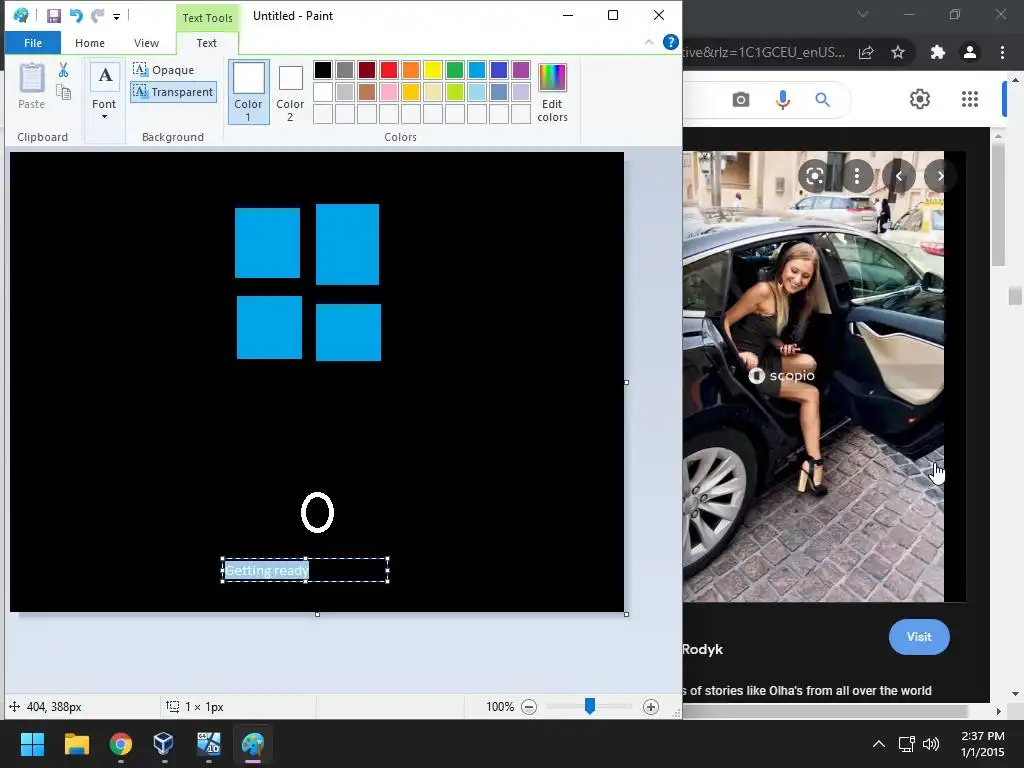Switch to the View ribbon tab
The image size is (1024, 768).
tap(146, 43)
